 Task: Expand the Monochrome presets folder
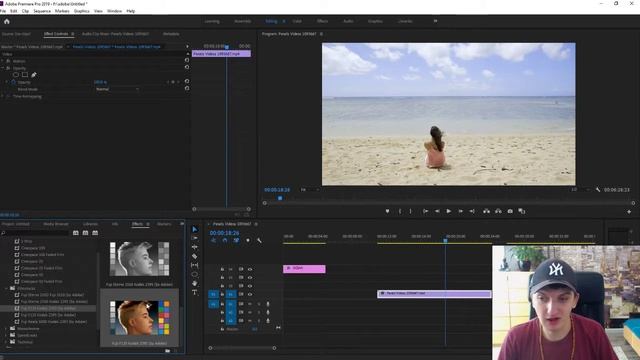pyautogui.click(x=7, y=328)
